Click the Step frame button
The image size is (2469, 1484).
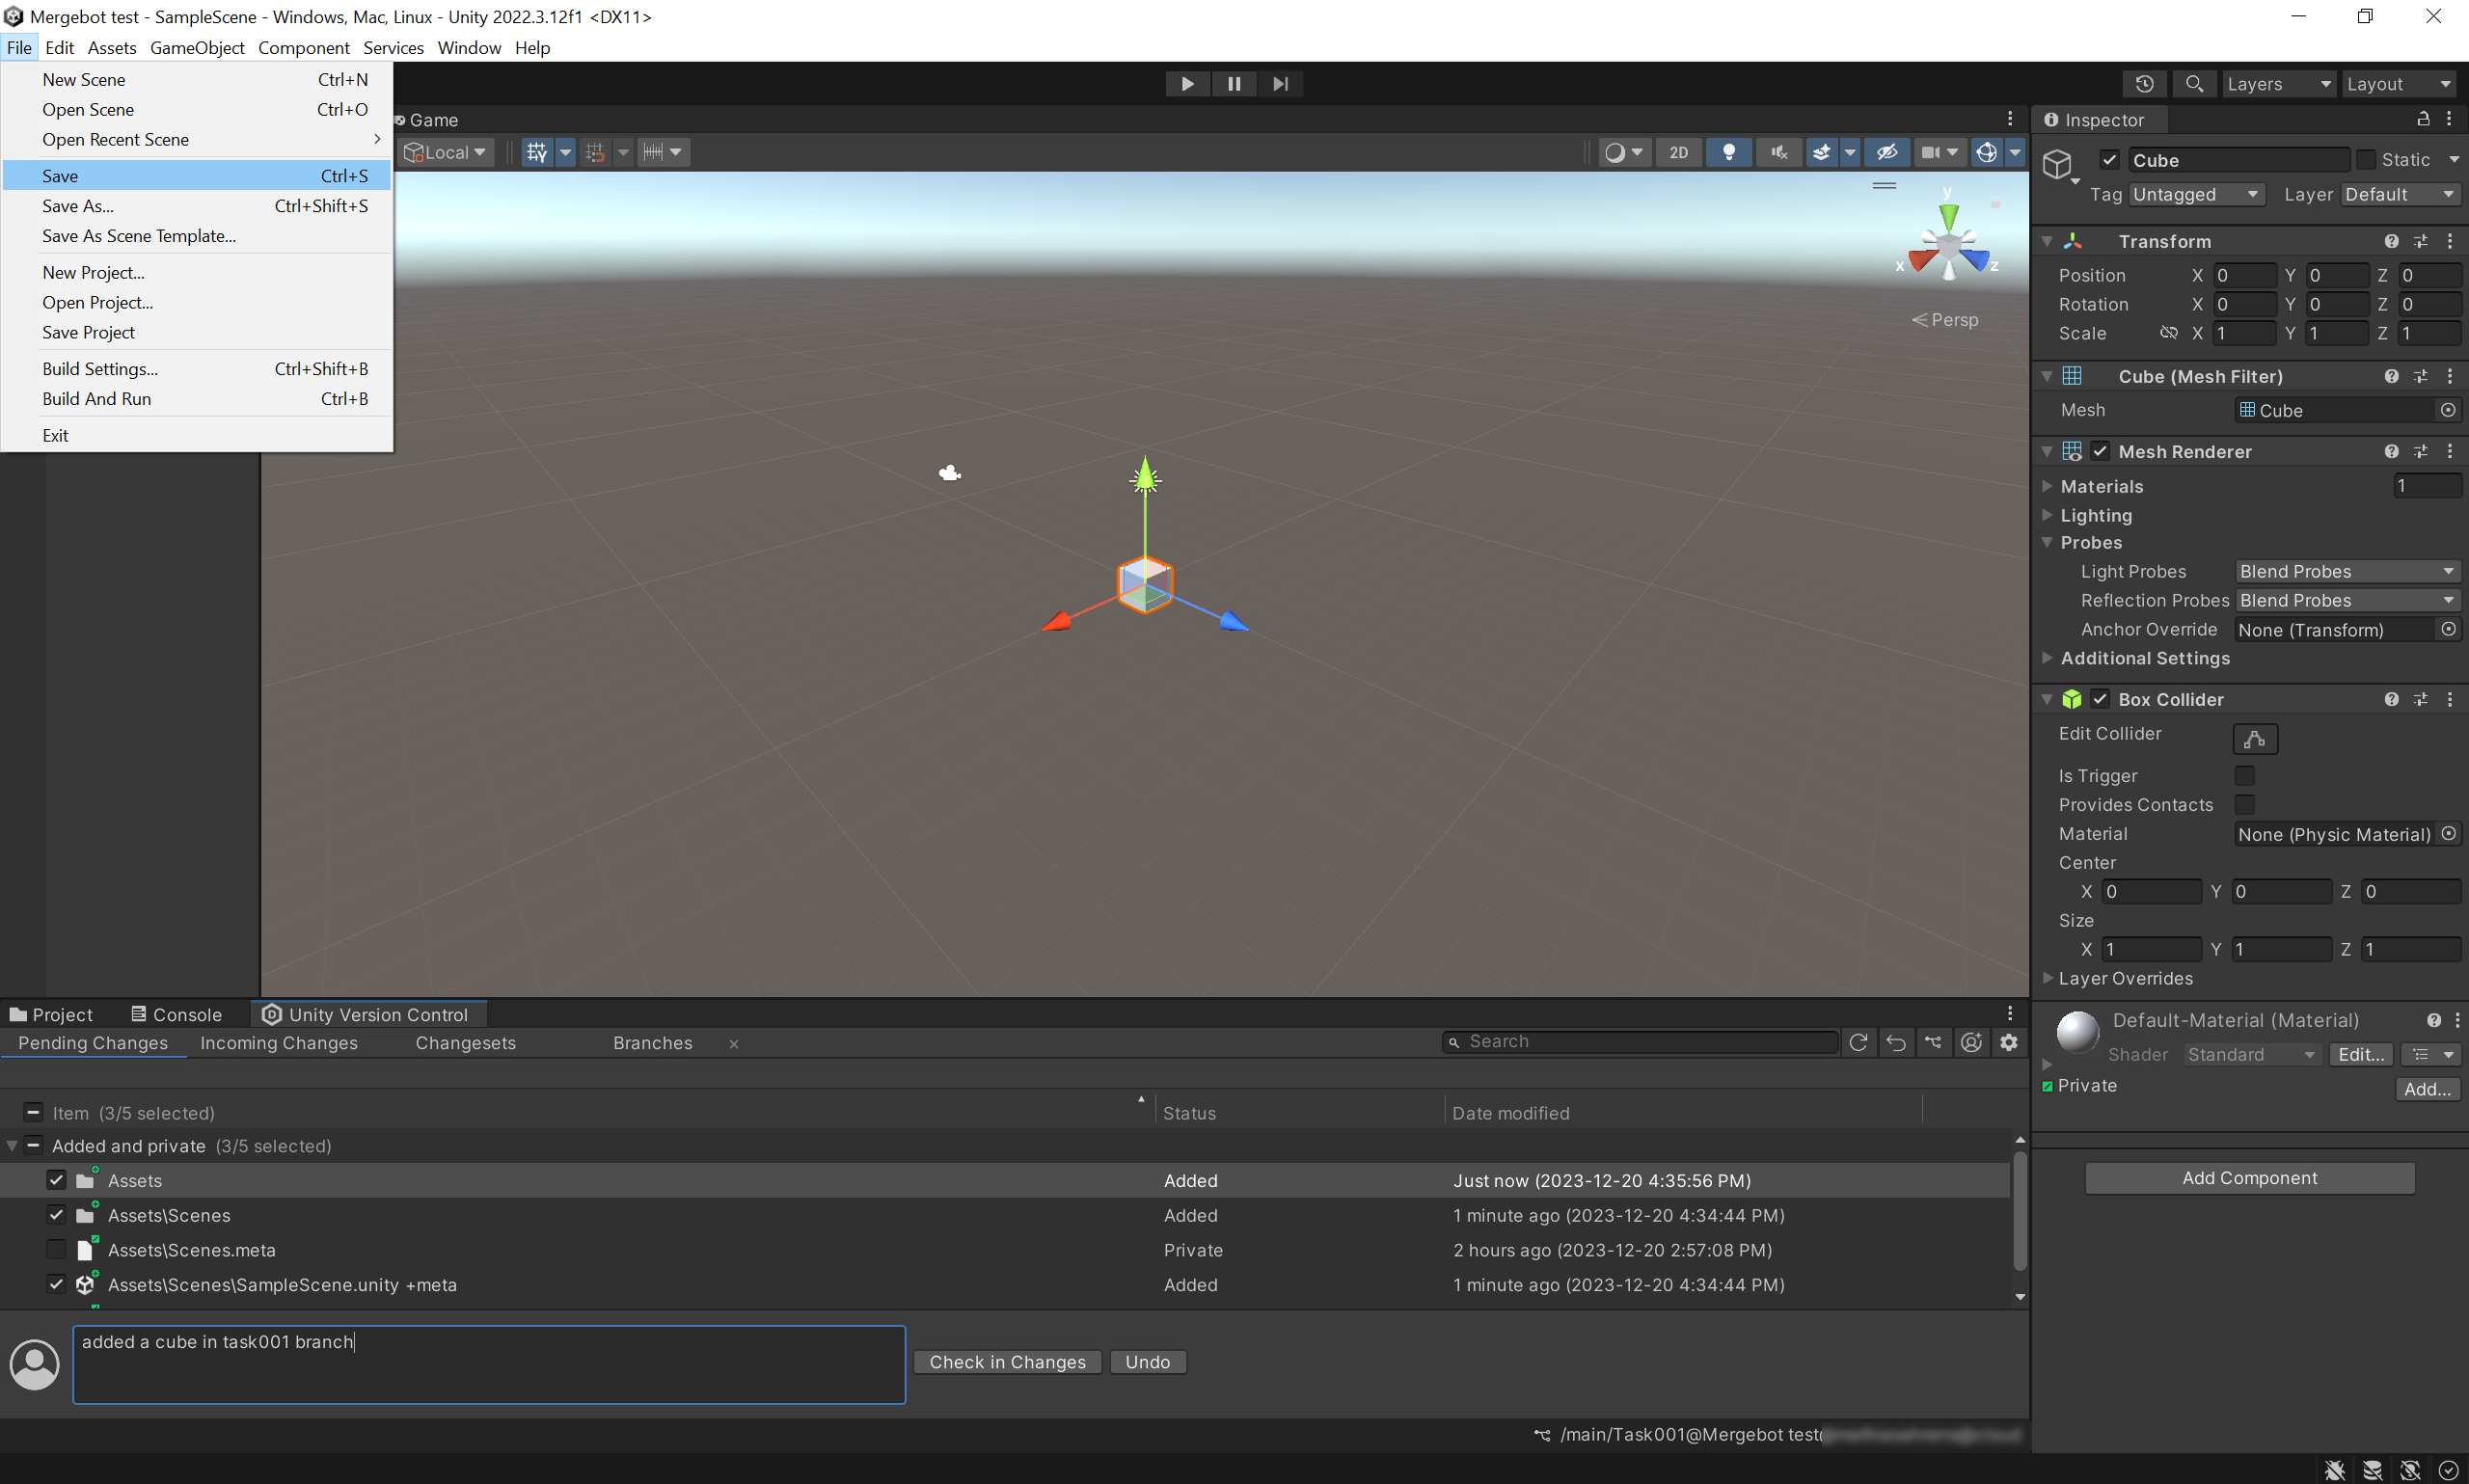click(1280, 84)
